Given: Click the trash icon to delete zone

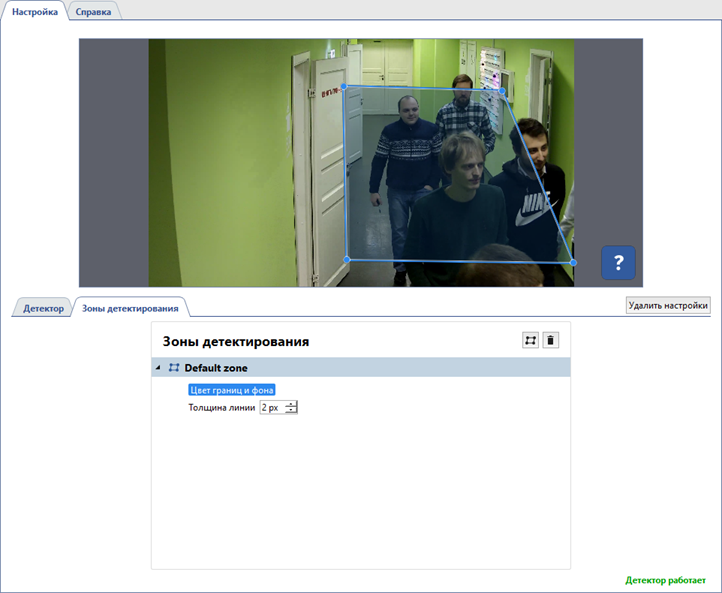Looking at the screenshot, I should (x=550, y=340).
